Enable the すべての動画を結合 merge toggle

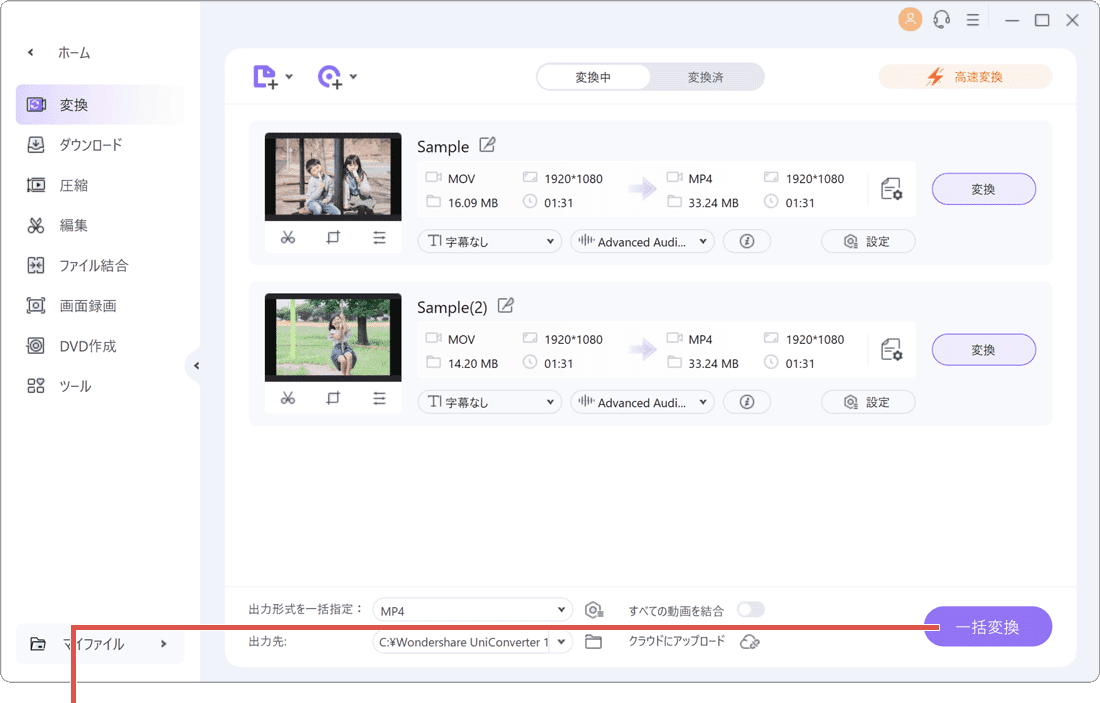coord(751,609)
